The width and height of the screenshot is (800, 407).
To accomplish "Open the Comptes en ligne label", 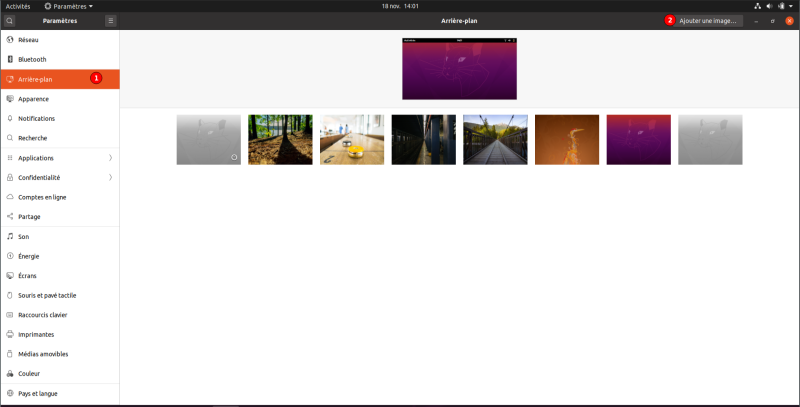I will coord(42,197).
